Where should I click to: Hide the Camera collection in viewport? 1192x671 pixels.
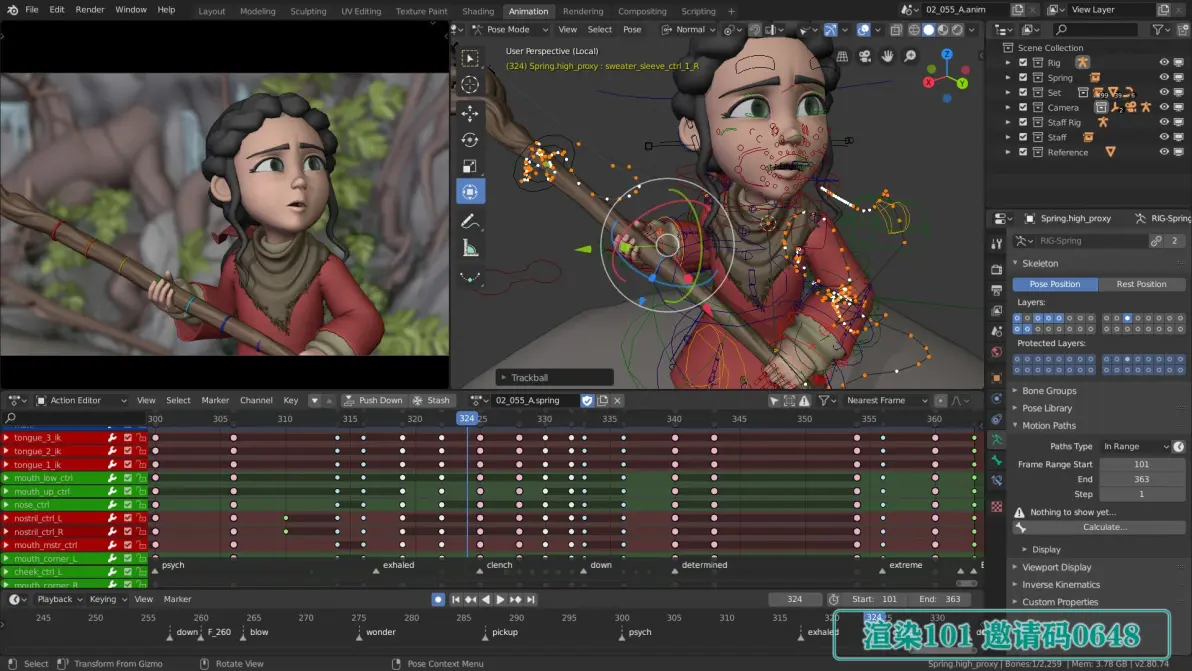1164,107
